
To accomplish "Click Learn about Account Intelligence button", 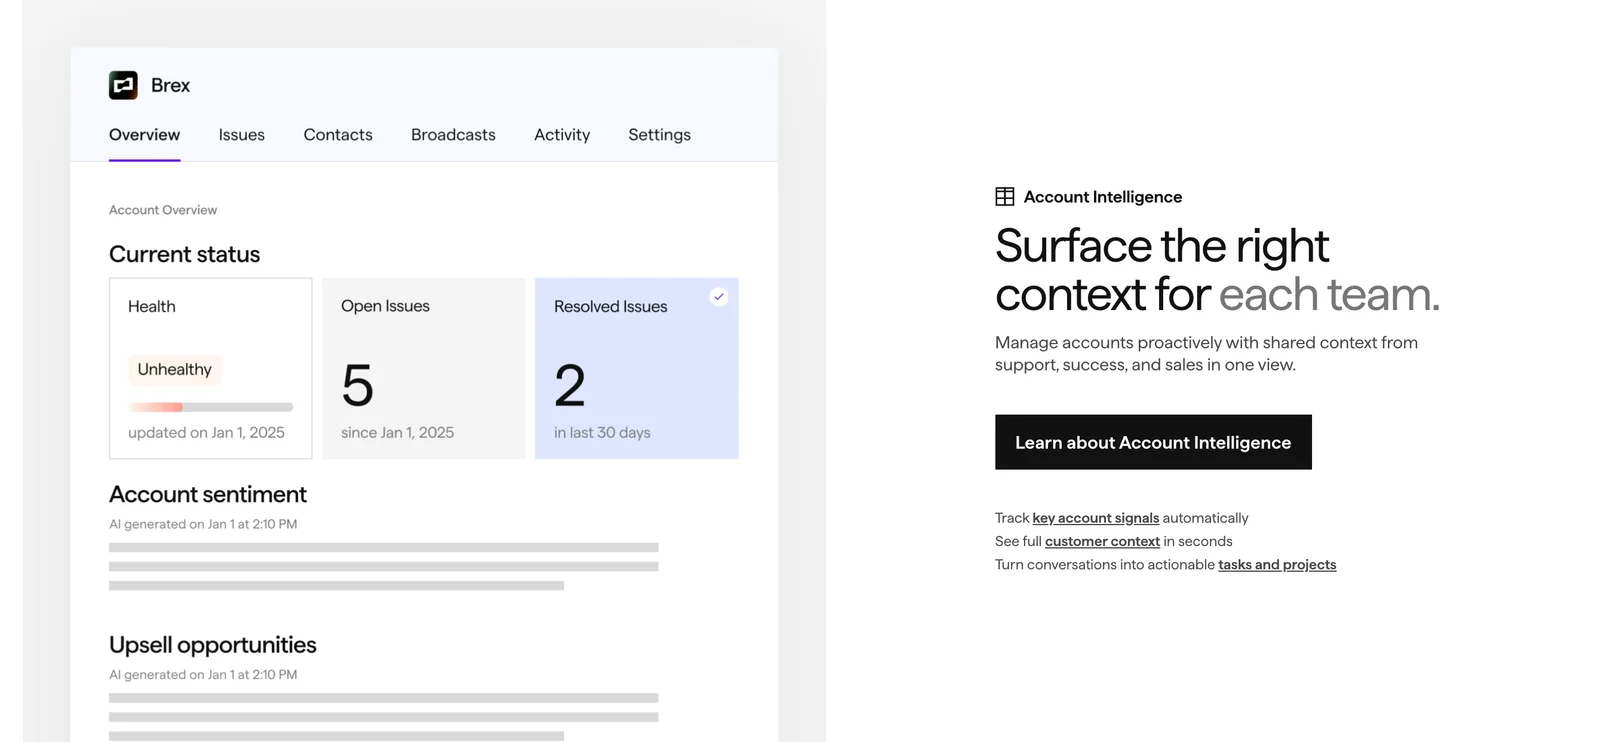I will [1152, 442].
